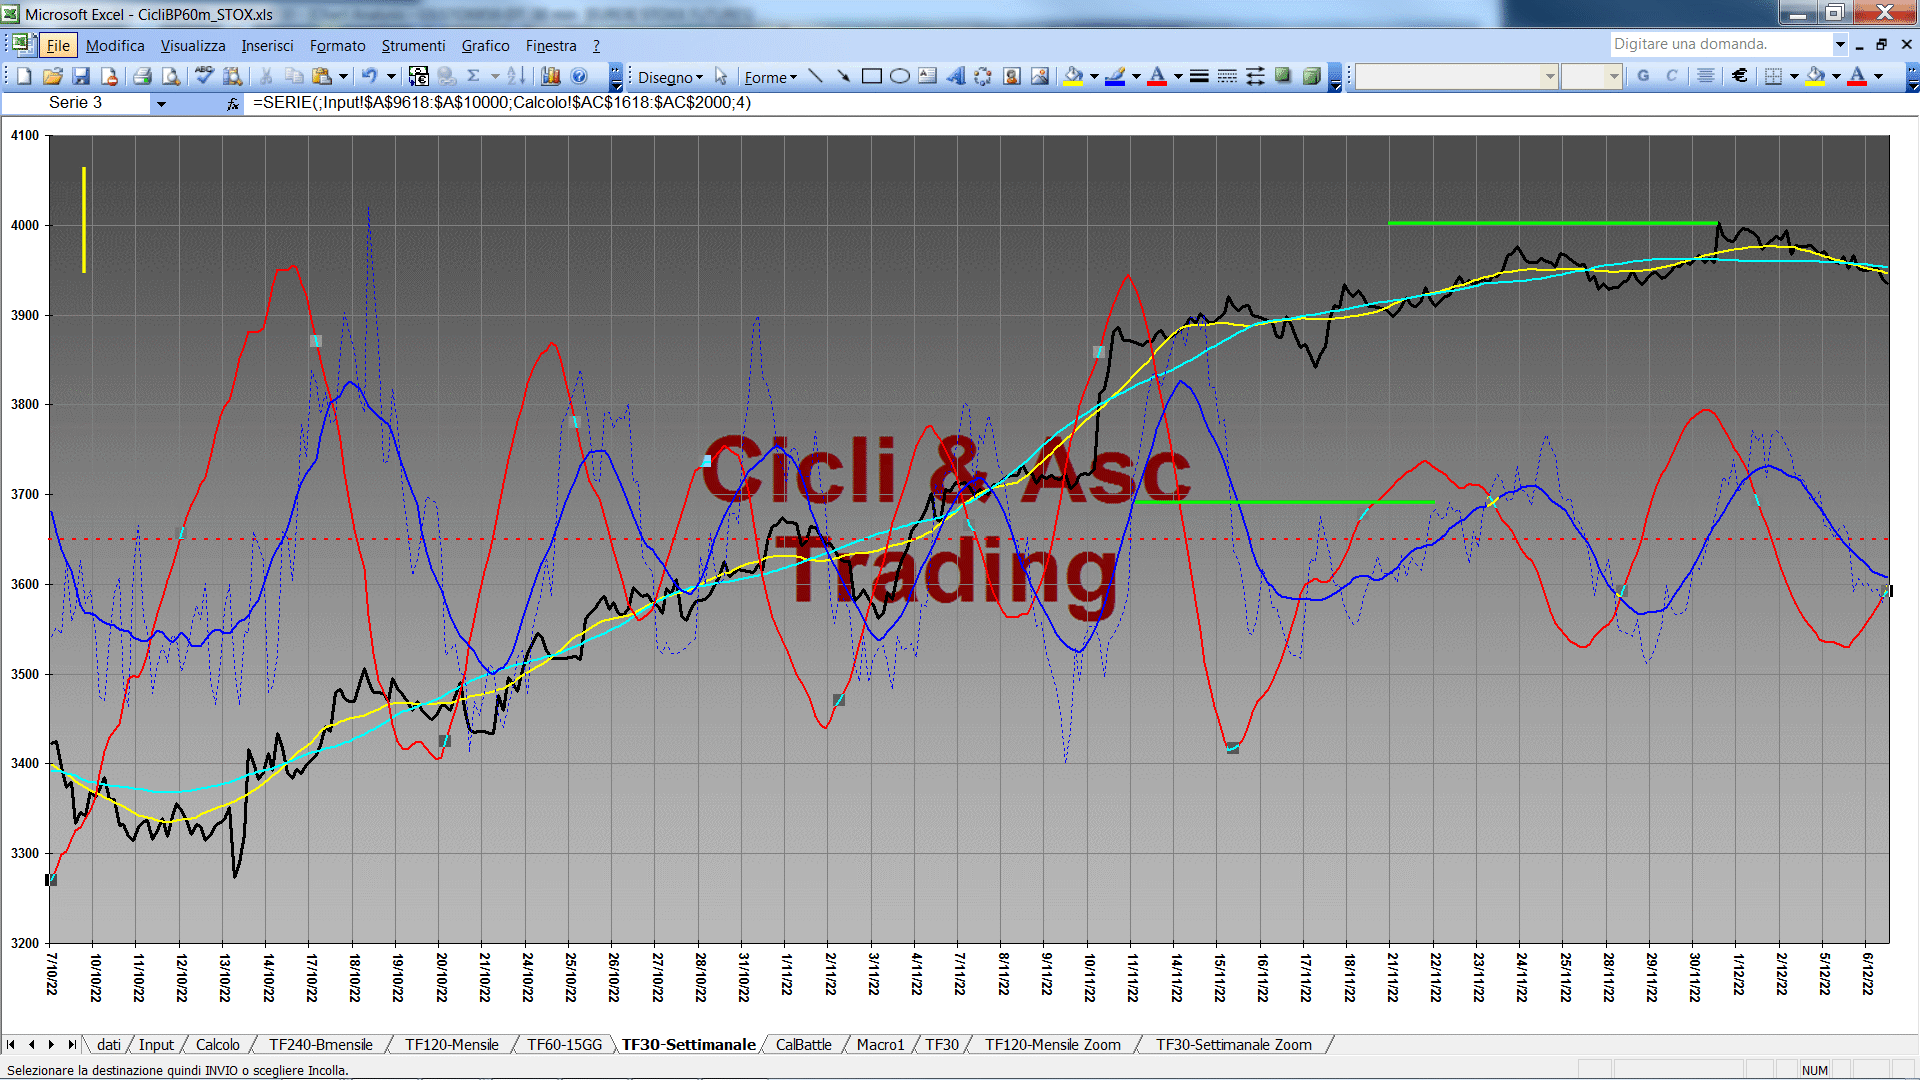Open line style options icon
This screenshot has height=1080, width=1920.
(1199, 76)
